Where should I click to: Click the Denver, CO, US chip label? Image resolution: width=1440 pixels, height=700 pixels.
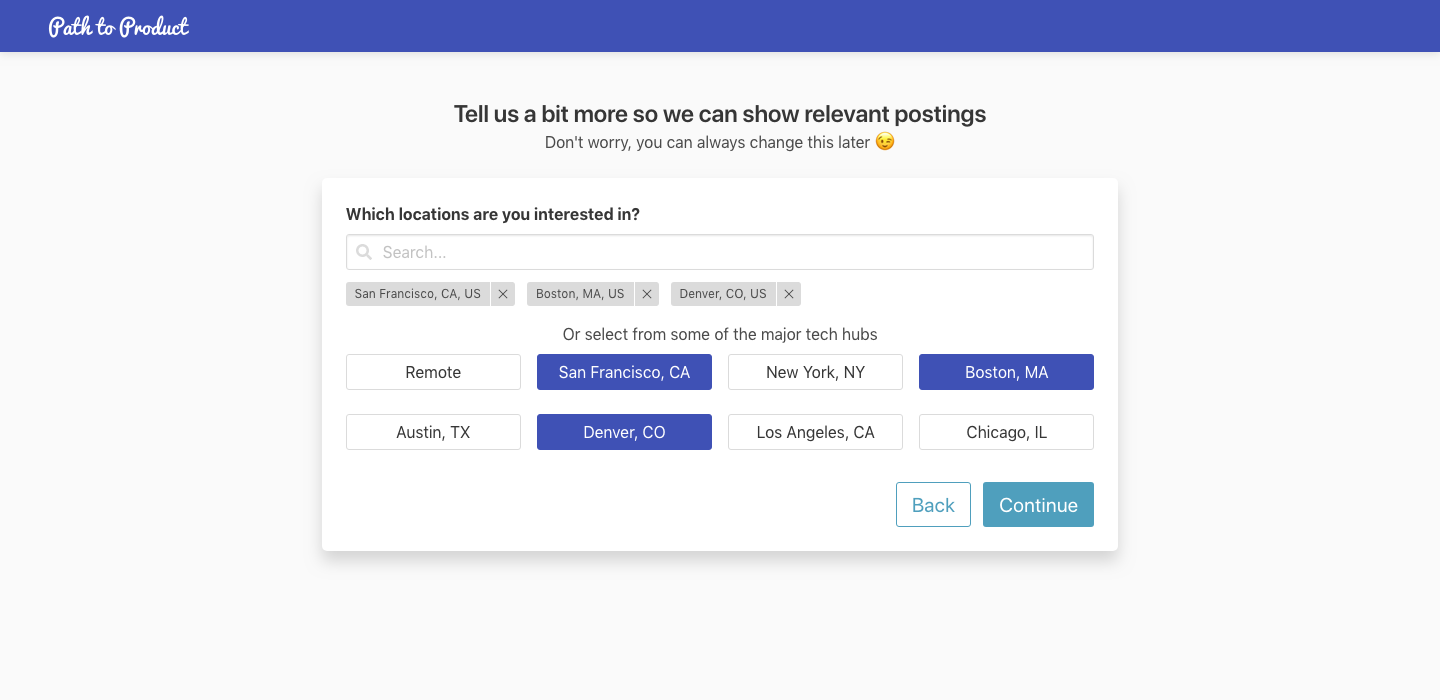(723, 293)
